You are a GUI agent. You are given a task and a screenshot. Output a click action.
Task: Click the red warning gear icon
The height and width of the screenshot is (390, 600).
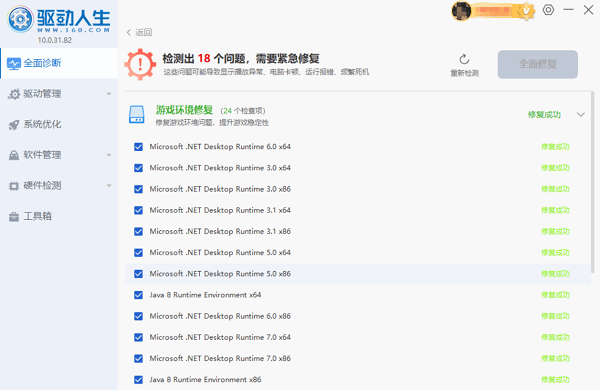point(140,64)
